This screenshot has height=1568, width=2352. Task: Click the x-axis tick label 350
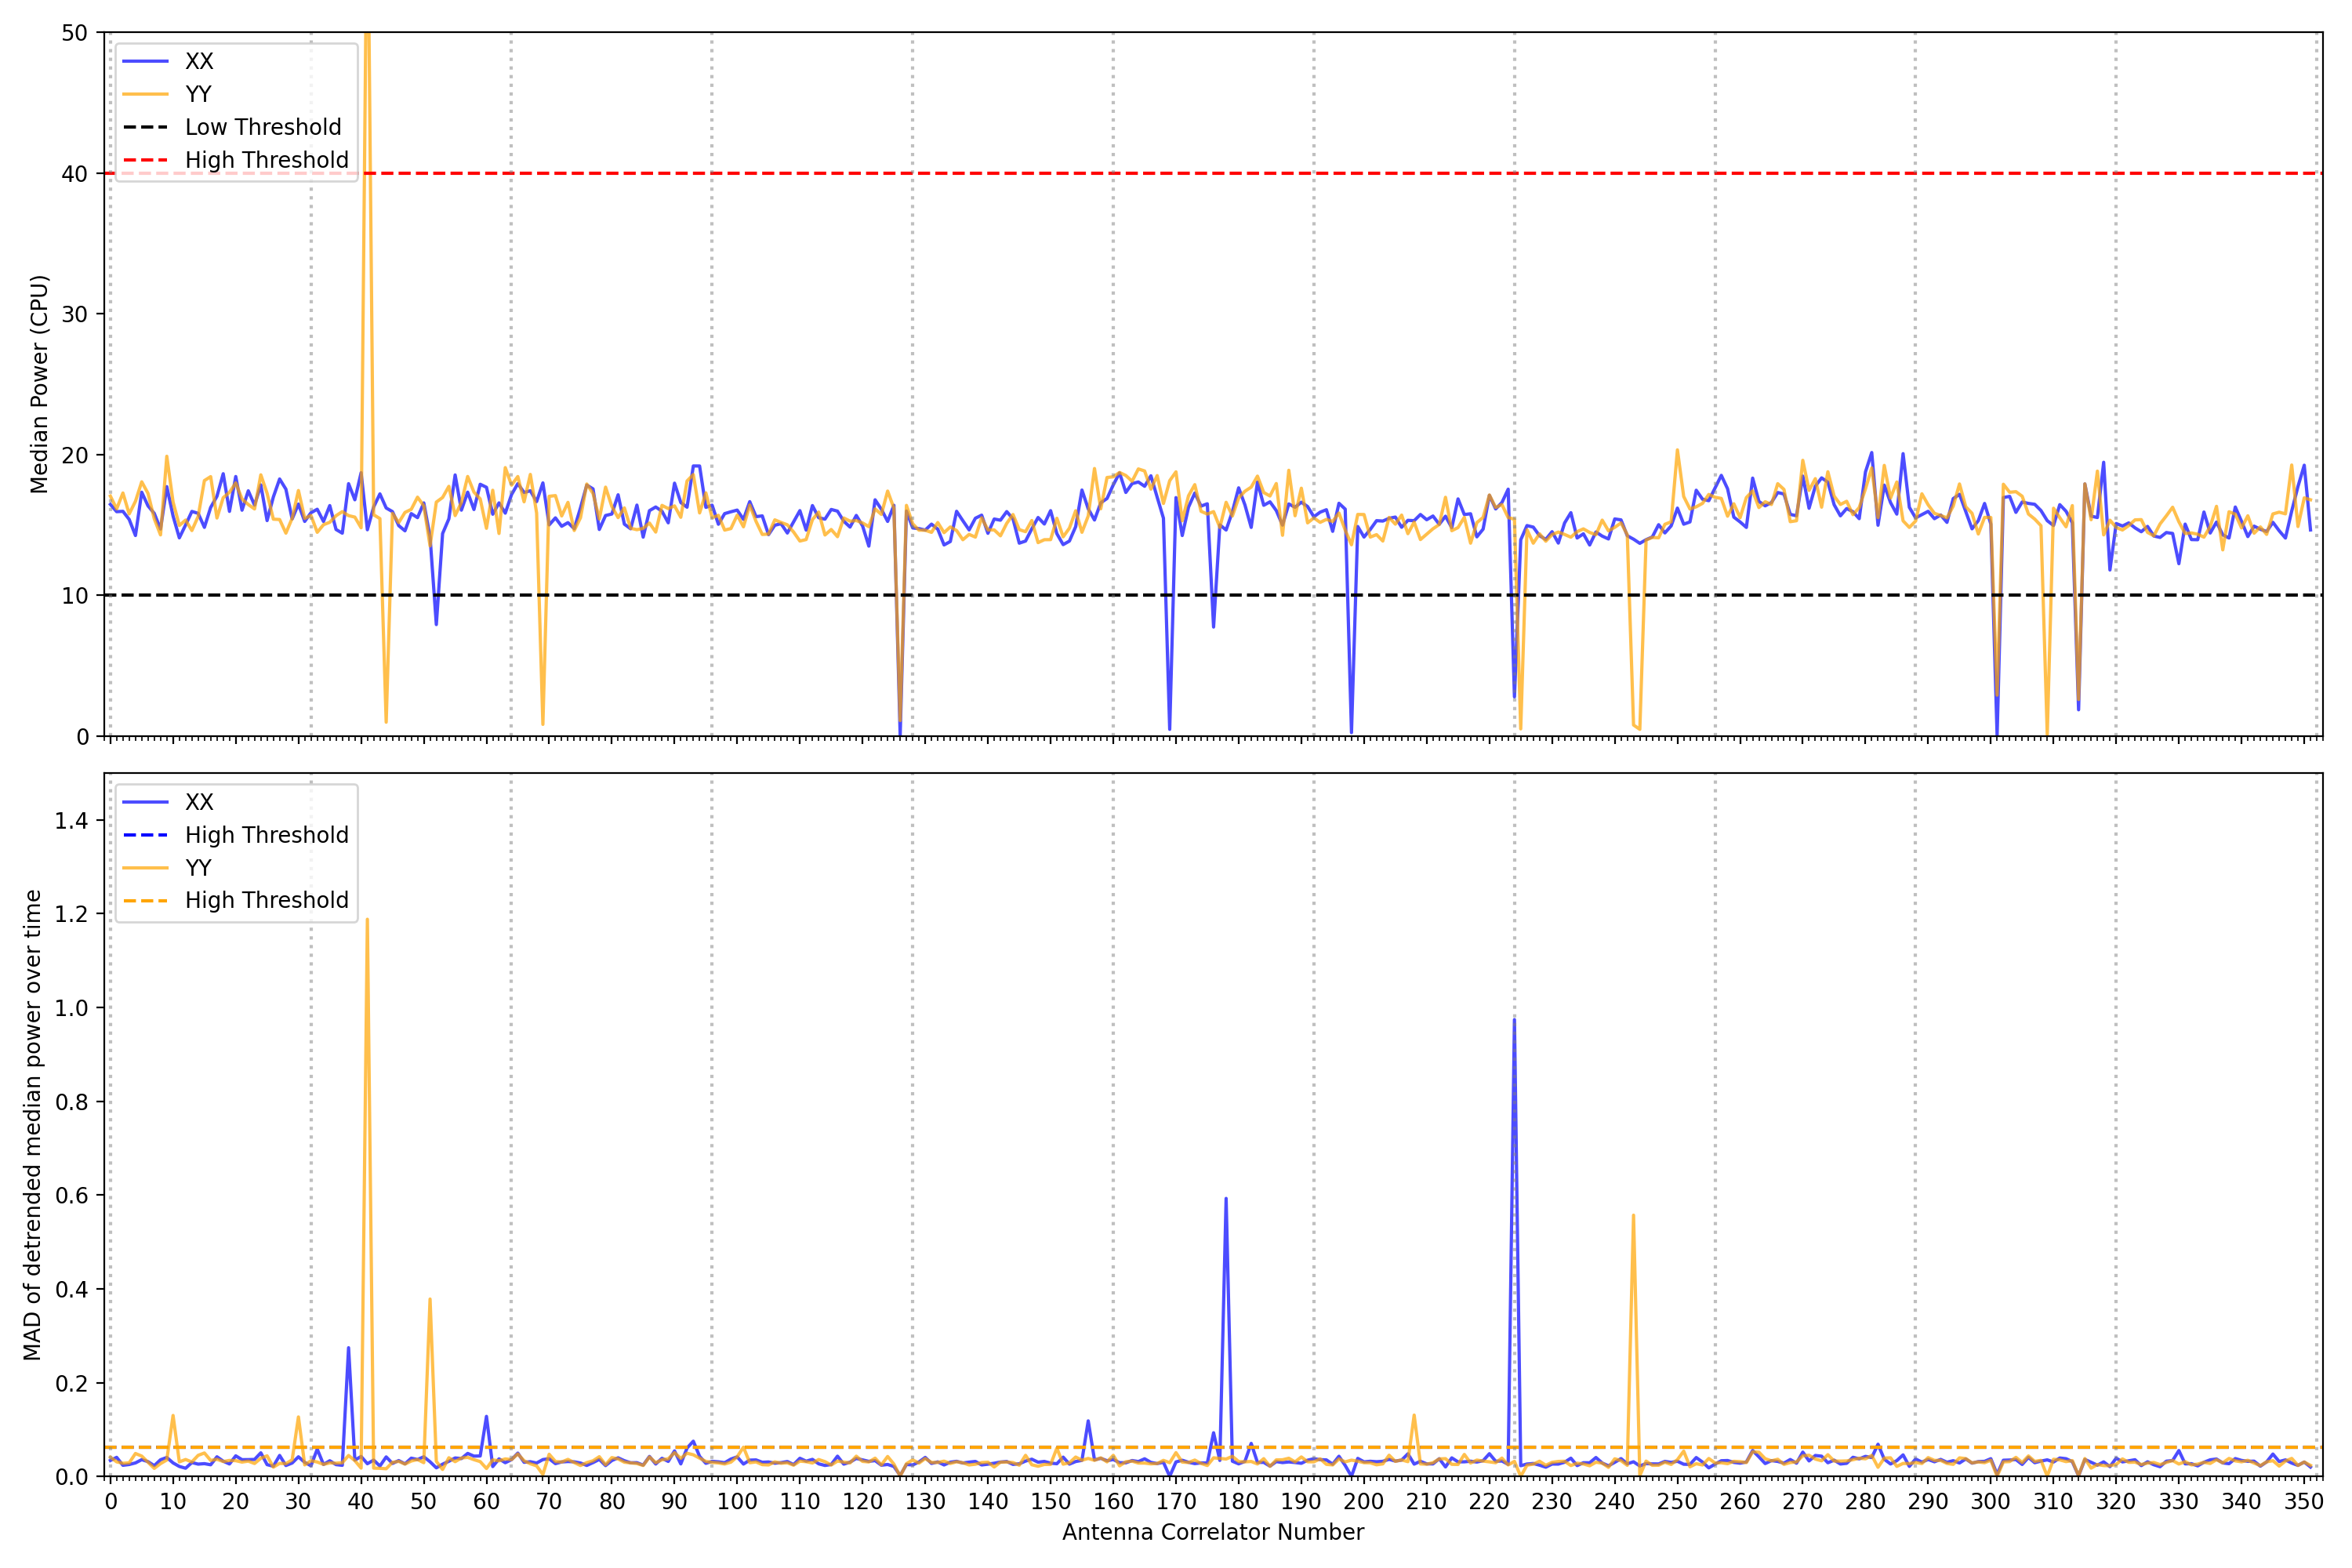(2303, 1501)
